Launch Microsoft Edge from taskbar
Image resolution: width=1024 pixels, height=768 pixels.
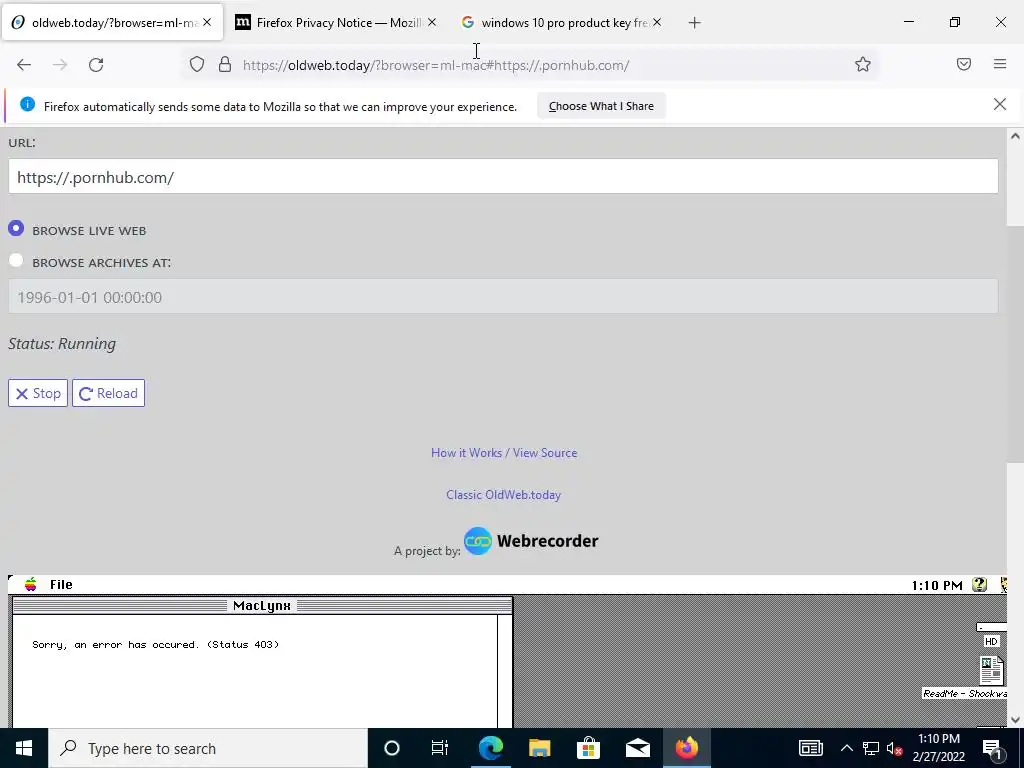490,748
